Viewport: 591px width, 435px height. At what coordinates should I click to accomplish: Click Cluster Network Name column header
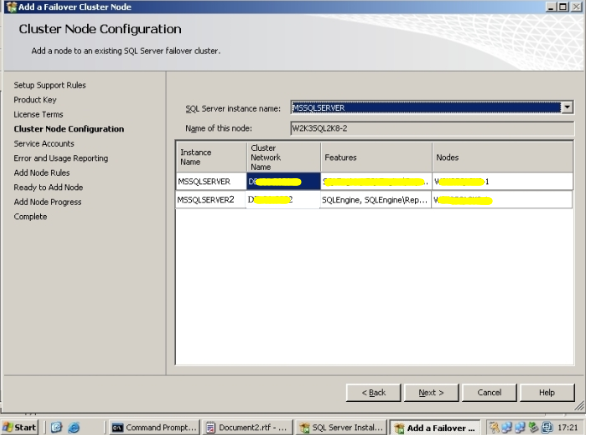[284, 157]
